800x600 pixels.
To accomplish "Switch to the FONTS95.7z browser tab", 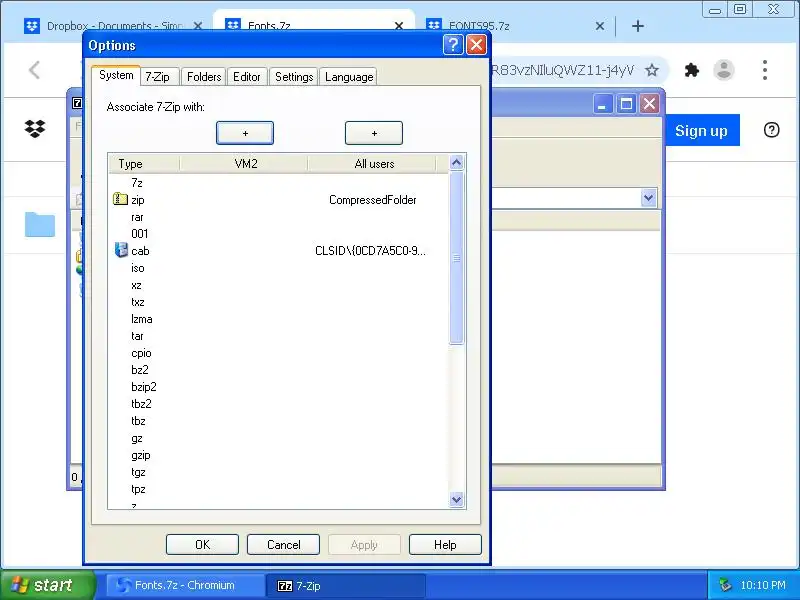I will [515, 26].
